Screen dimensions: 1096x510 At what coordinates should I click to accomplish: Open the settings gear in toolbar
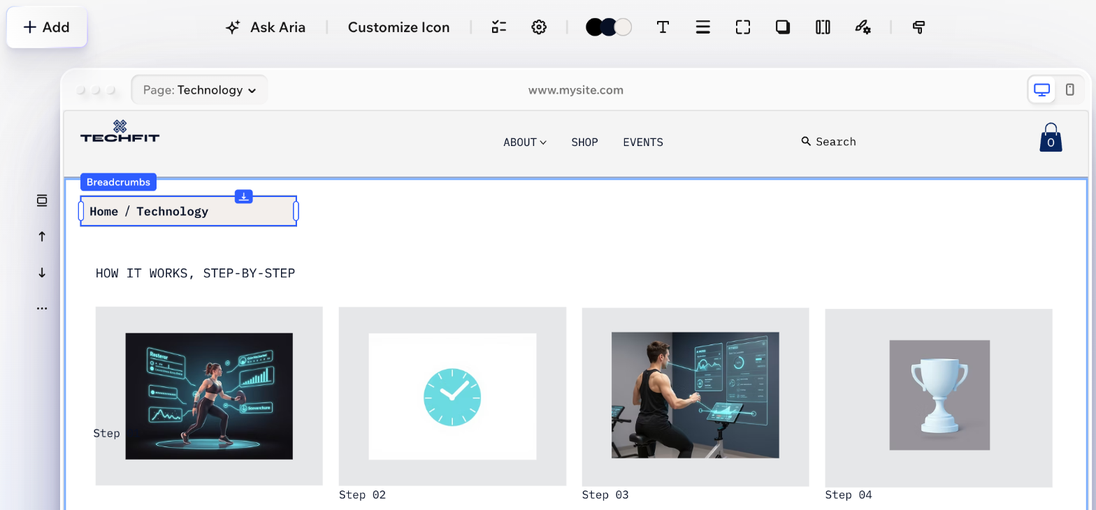pos(538,27)
